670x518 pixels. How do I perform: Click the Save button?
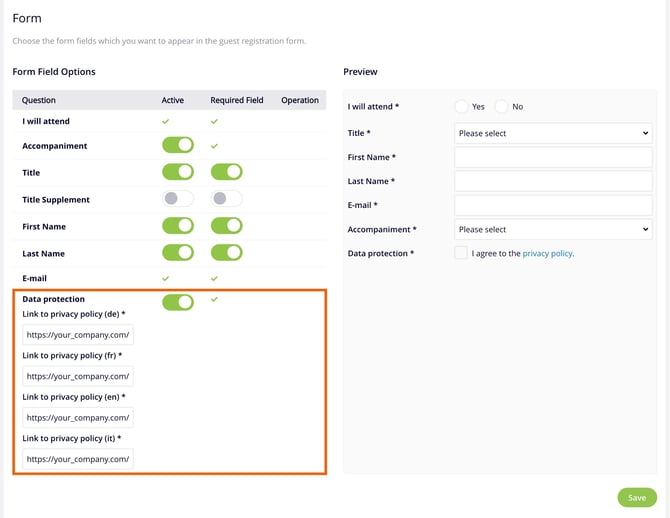637,497
